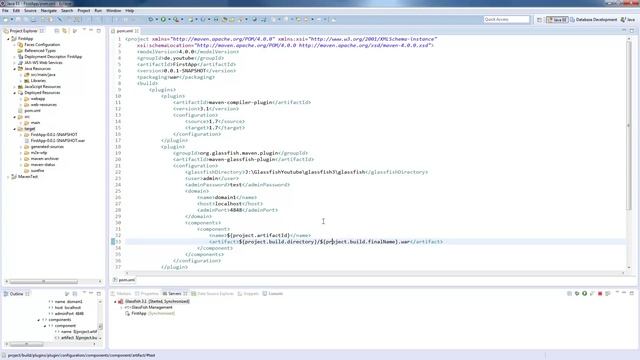Select the webapp folder
The height and width of the screenshot is (360, 640).
pyautogui.click(x=38, y=99)
